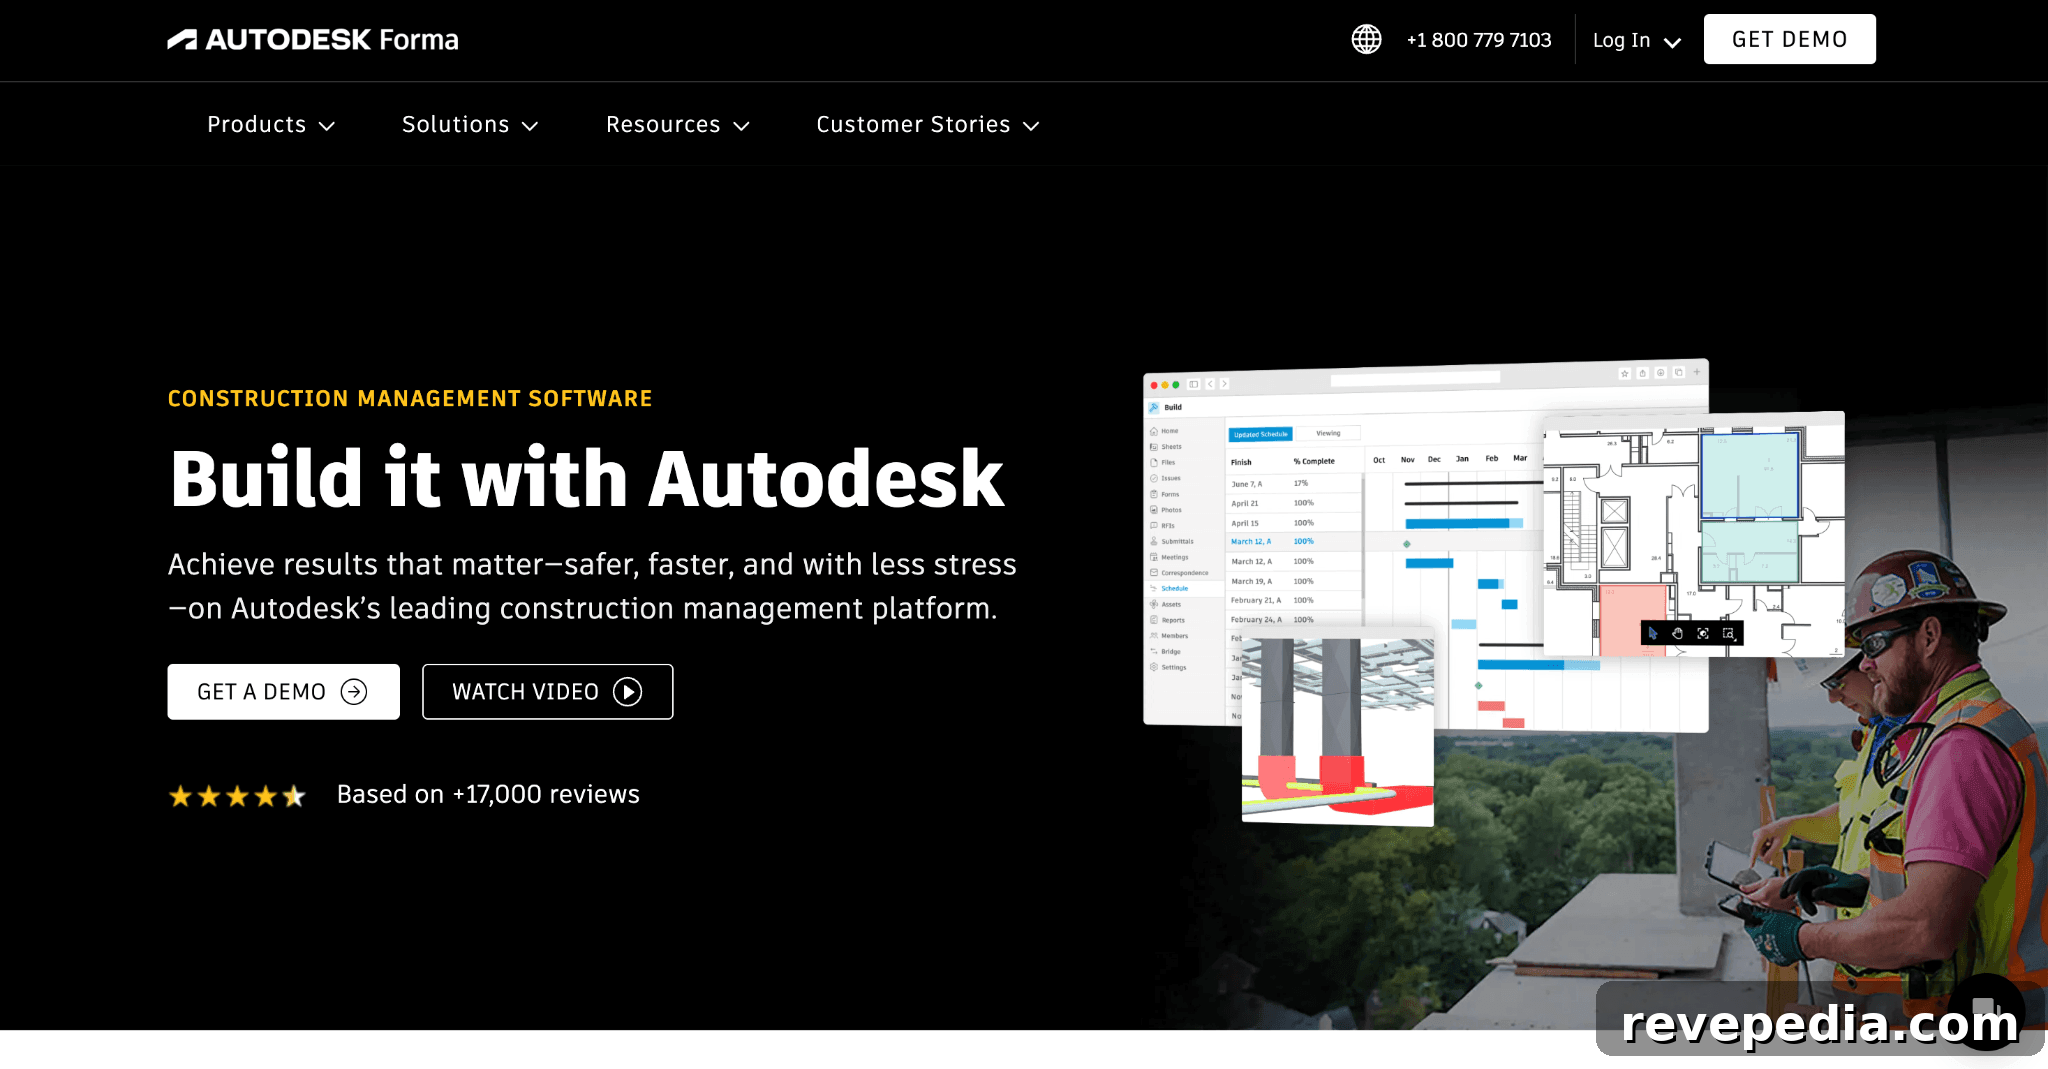2048x1069 pixels.
Task: Click the WATCH VIDEO button
Action: pyautogui.click(x=547, y=692)
